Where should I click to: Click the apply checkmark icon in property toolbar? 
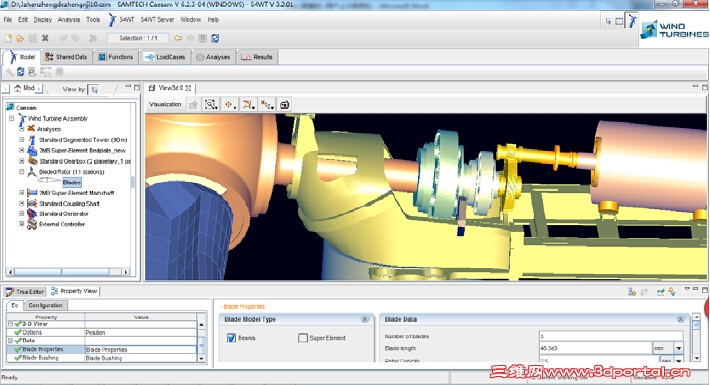661,292
